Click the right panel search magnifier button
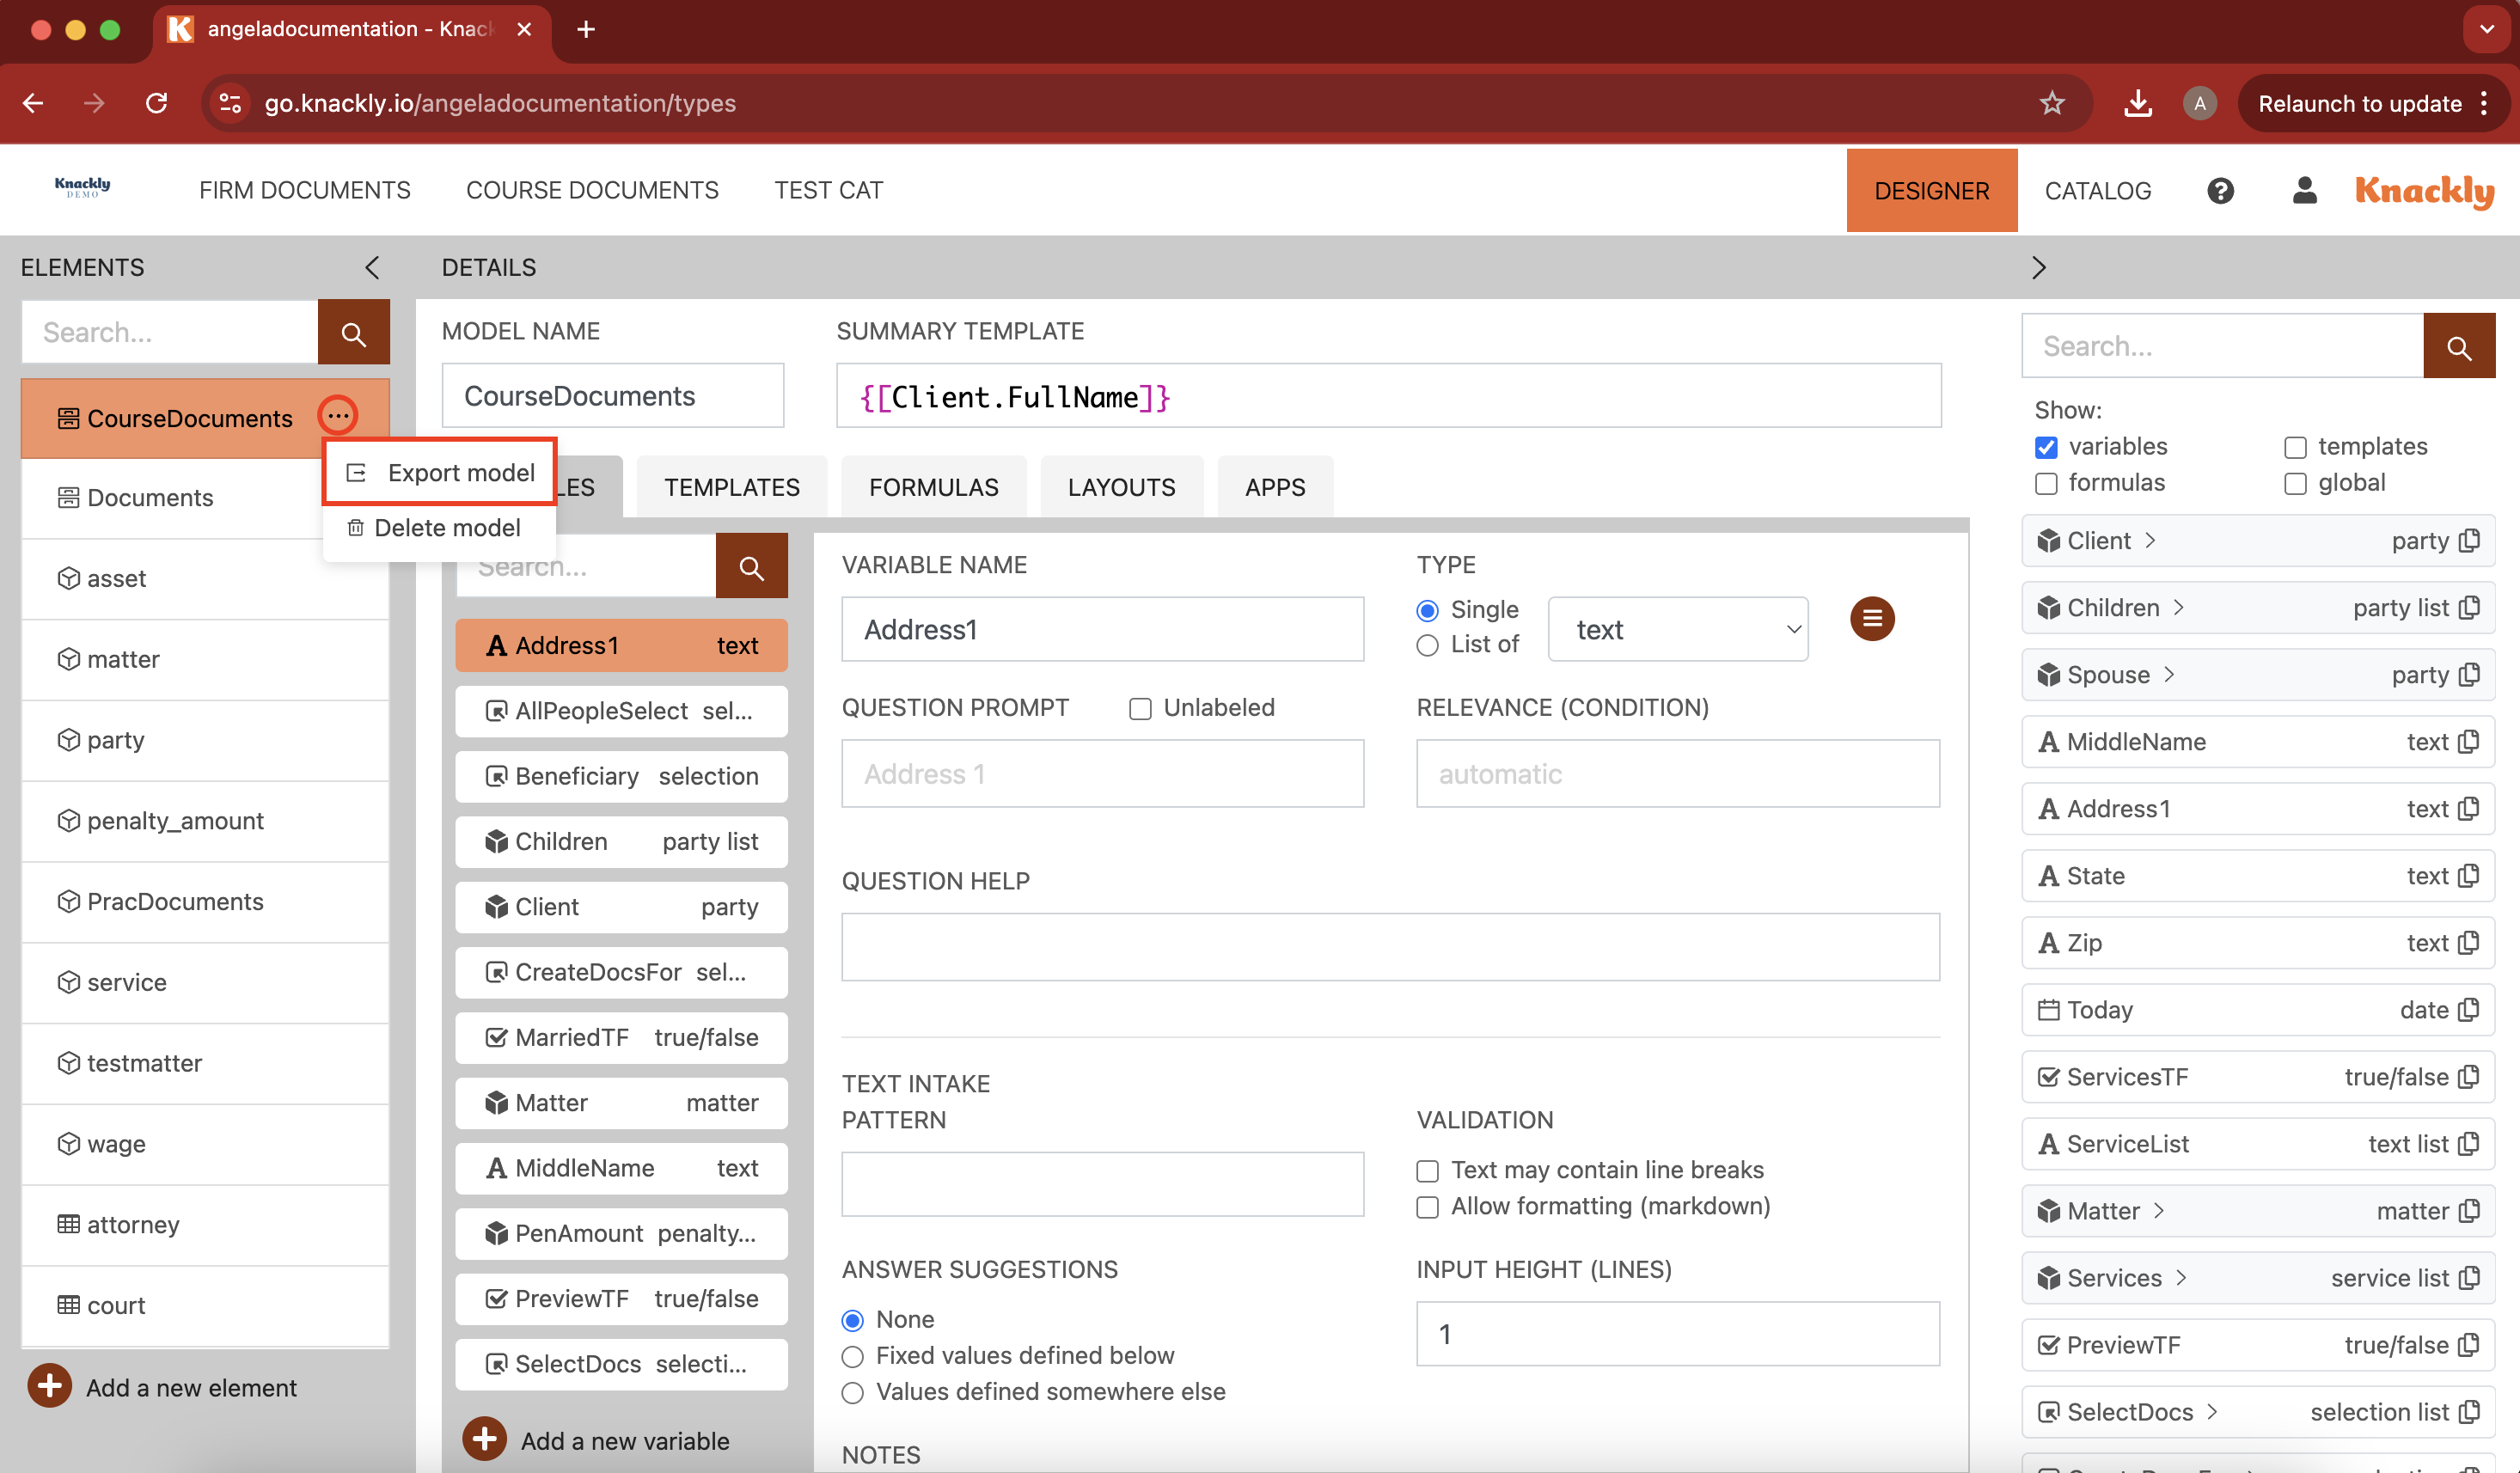Viewport: 2520px width, 1473px height. (2458, 347)
